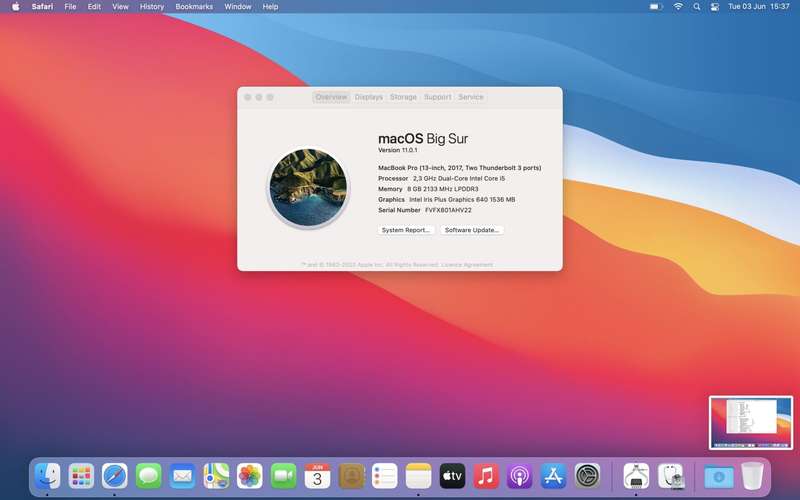Open the History menu
Viewport: 800px width, 500px height.
tap(152, 7)
